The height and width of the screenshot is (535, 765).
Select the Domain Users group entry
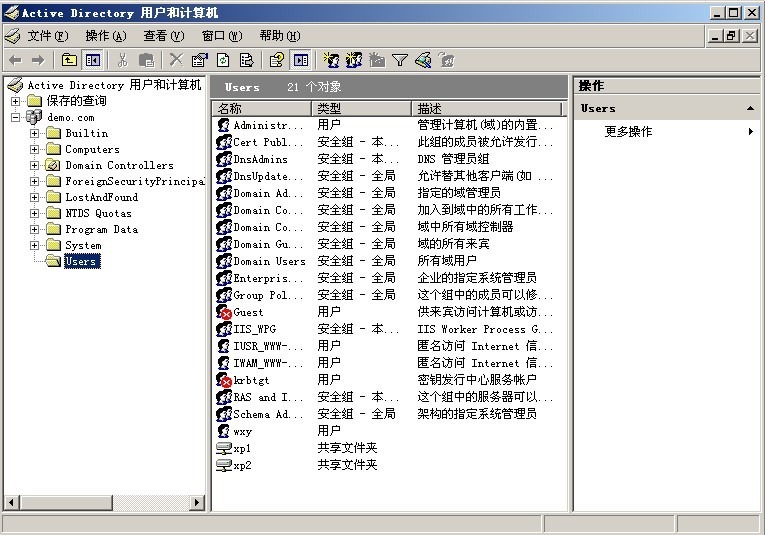coord(269,261)
